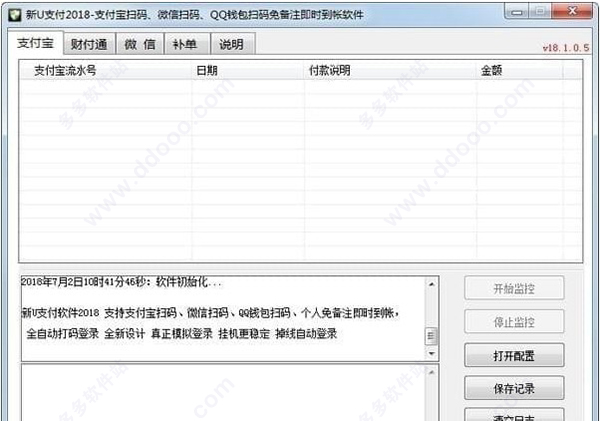Click the 开始监控 button
Screen dimensions: 600x421
514,288
